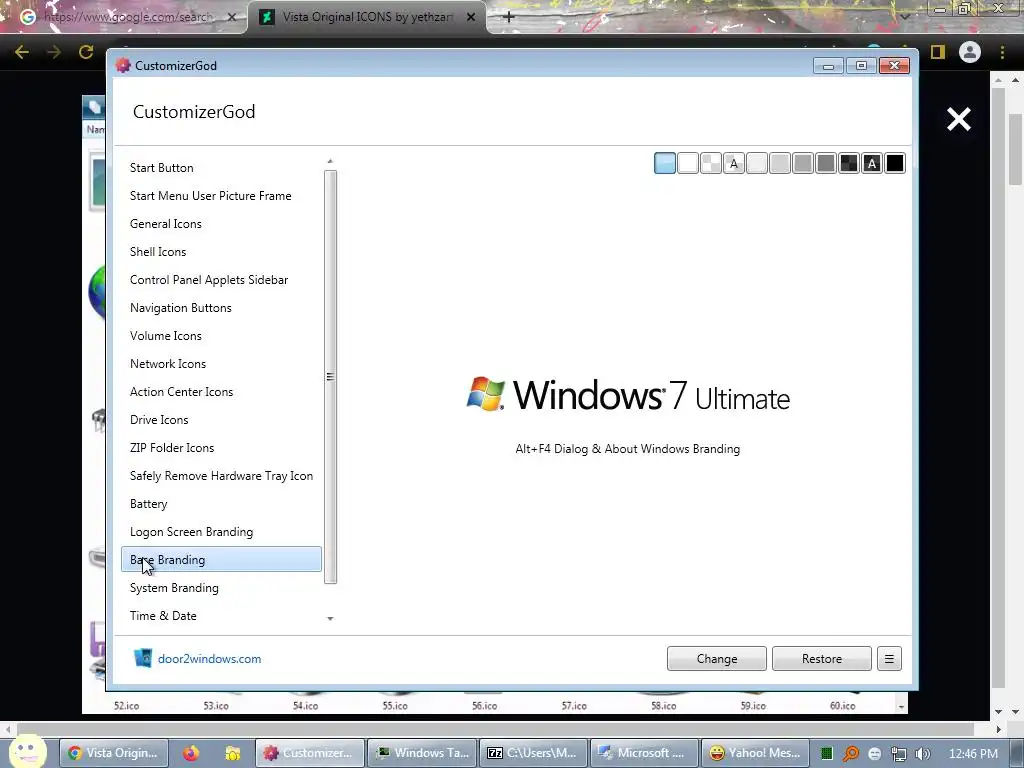Select Shell Icons in the list

221,252
